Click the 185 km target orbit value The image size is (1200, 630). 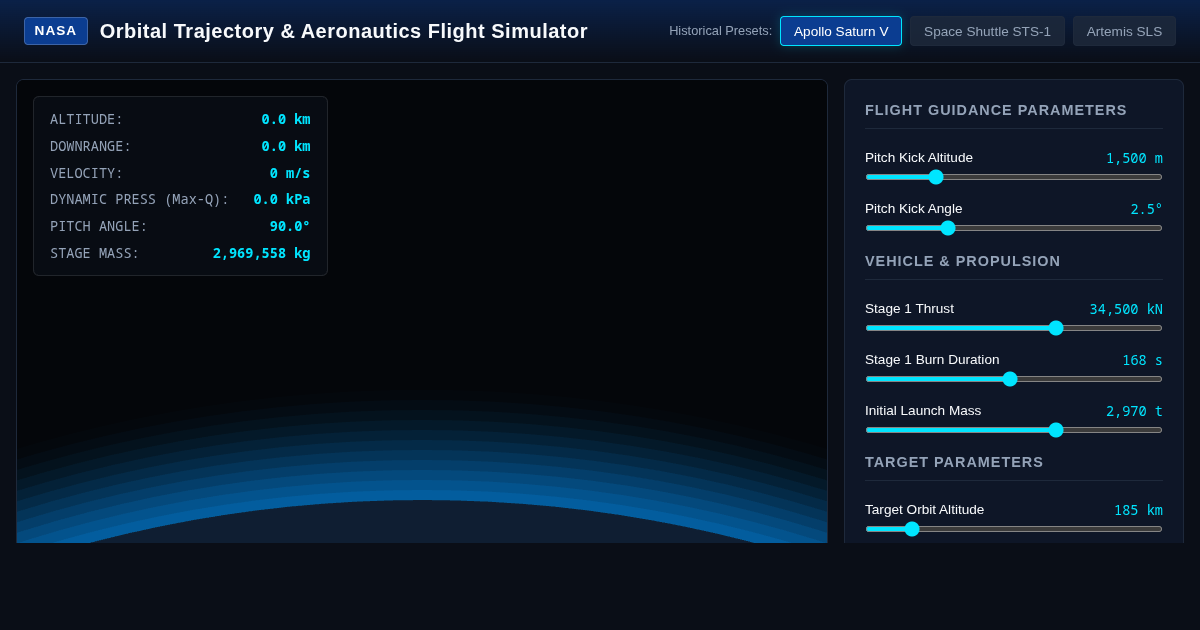pyautogui.click(x=1138, y=510)
